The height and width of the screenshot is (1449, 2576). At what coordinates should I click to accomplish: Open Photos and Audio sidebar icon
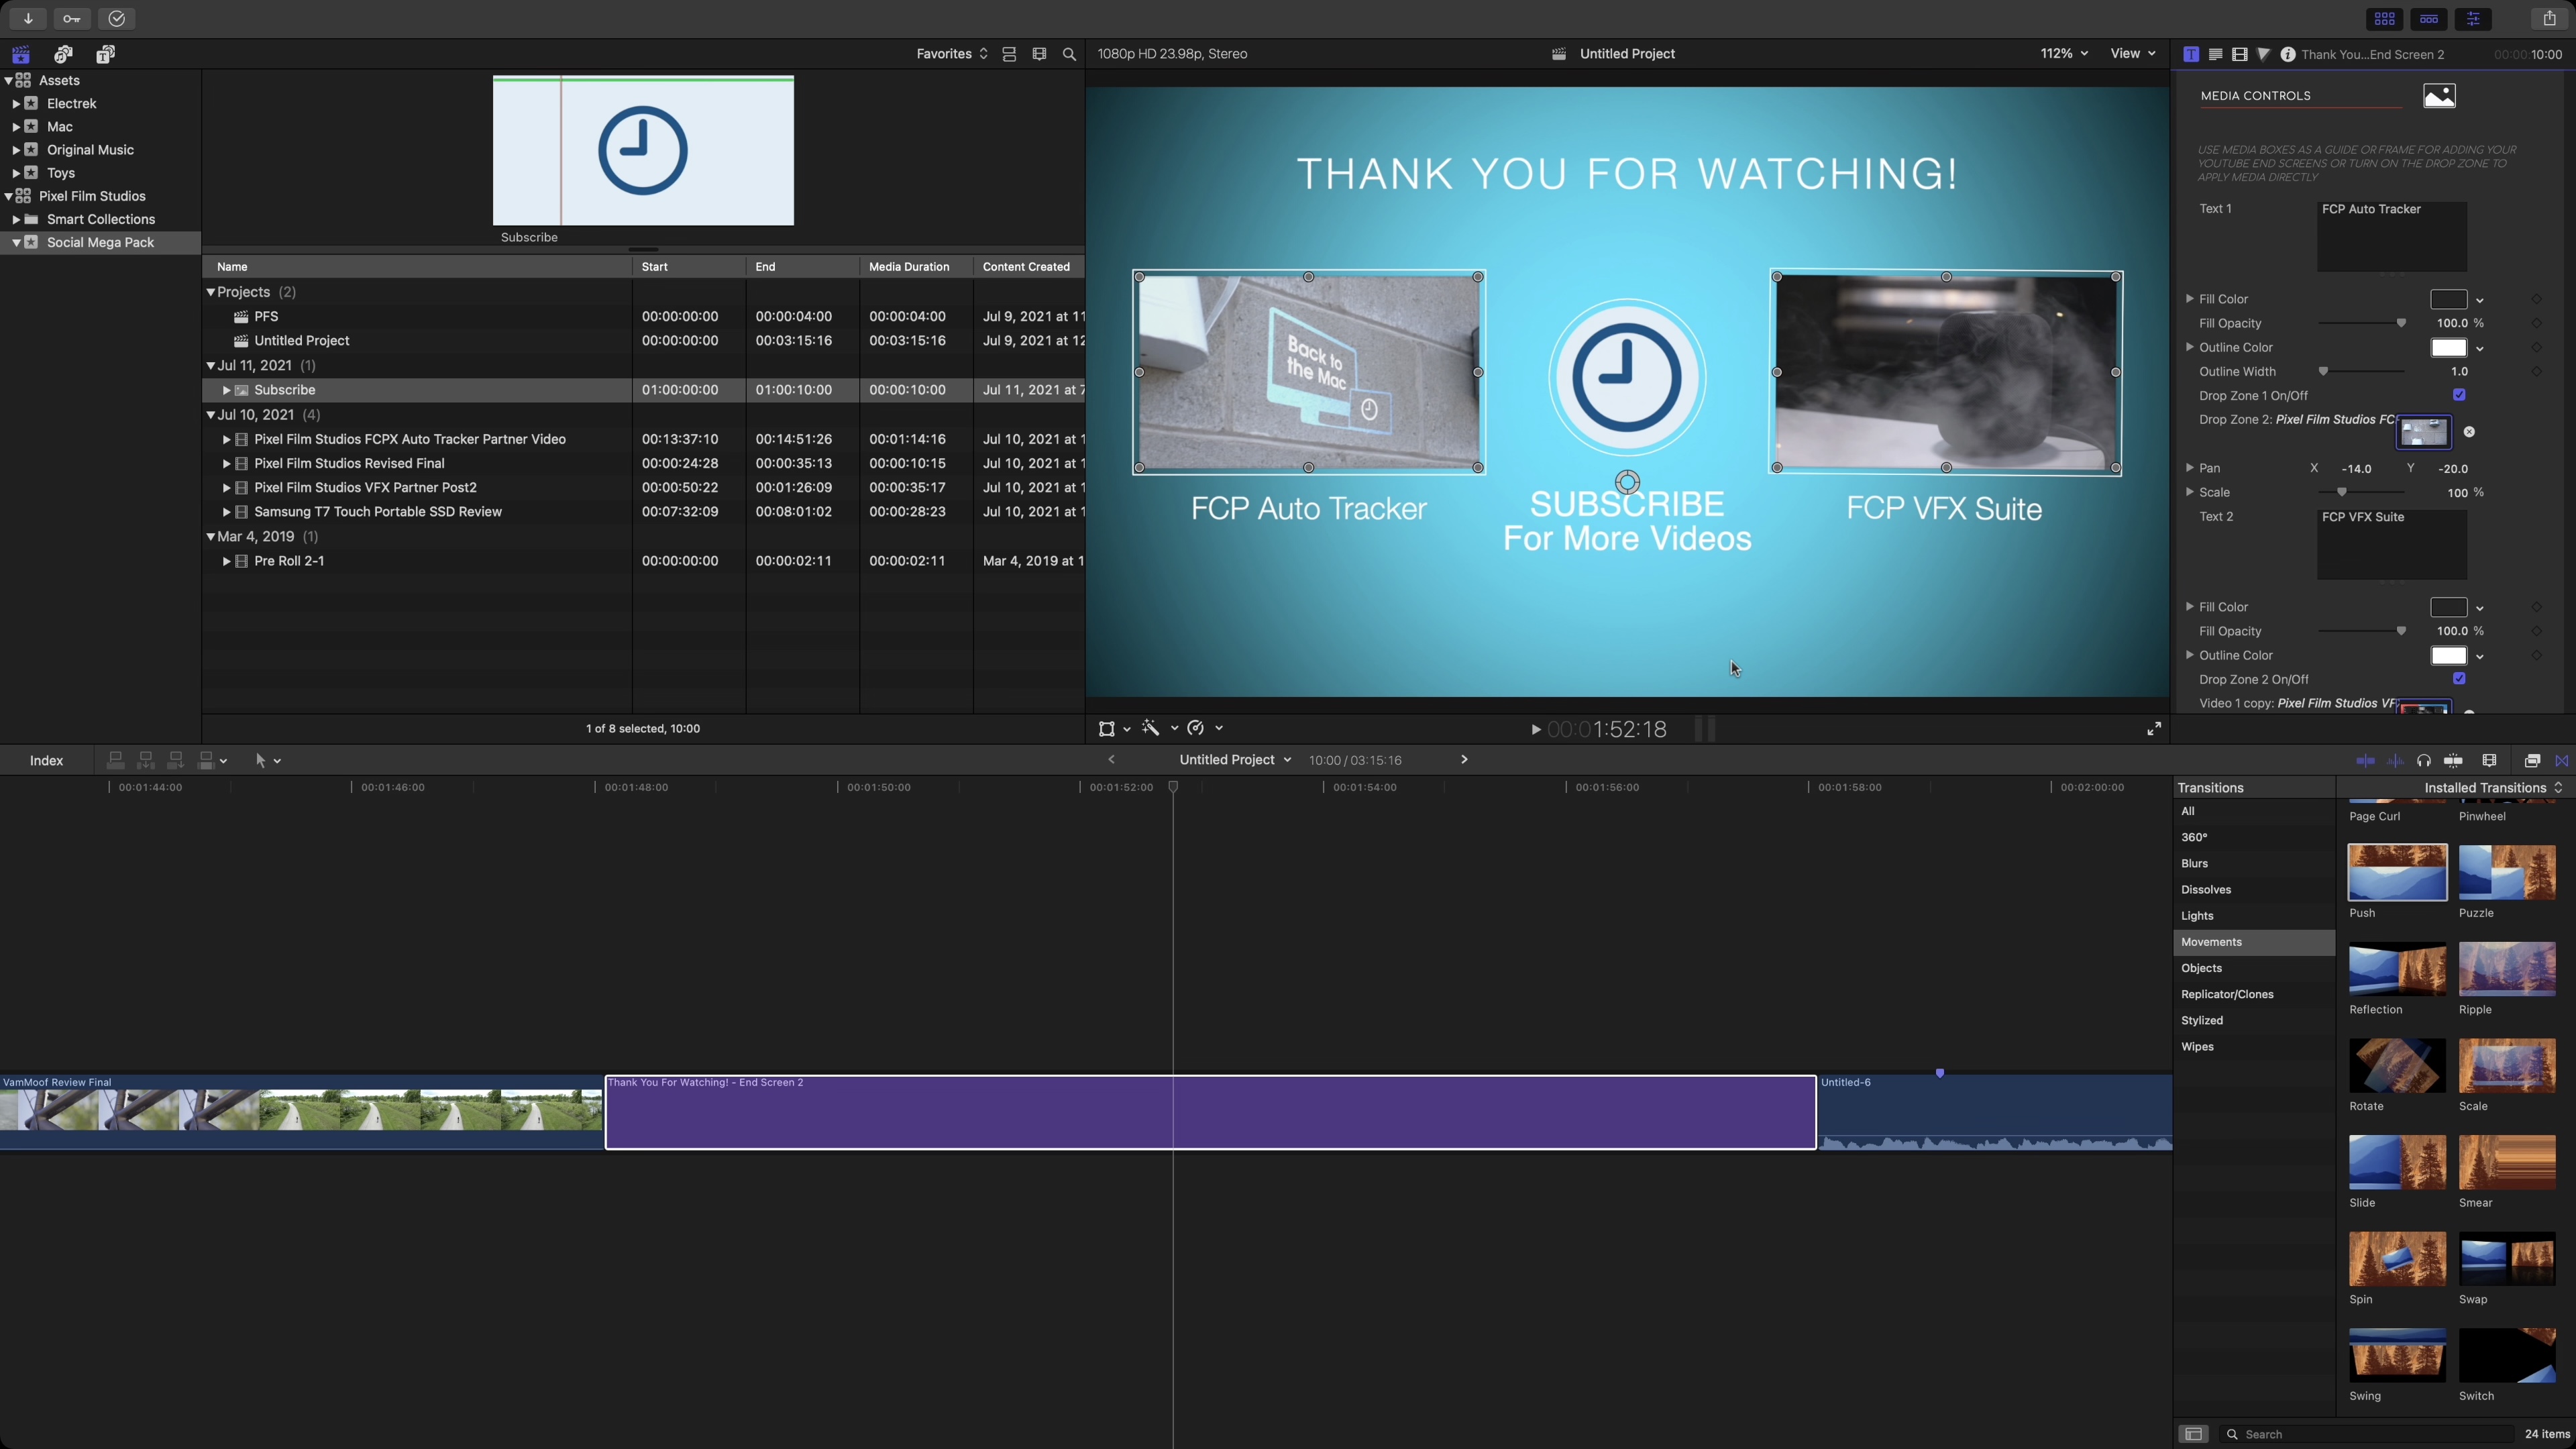[x=63, y=54]
